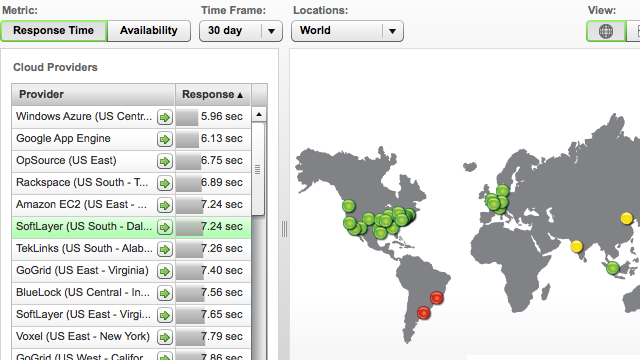Open the BlueLock (US Central - In...) provider row
This screenshot has height=360, width=640.
[131, 293]
